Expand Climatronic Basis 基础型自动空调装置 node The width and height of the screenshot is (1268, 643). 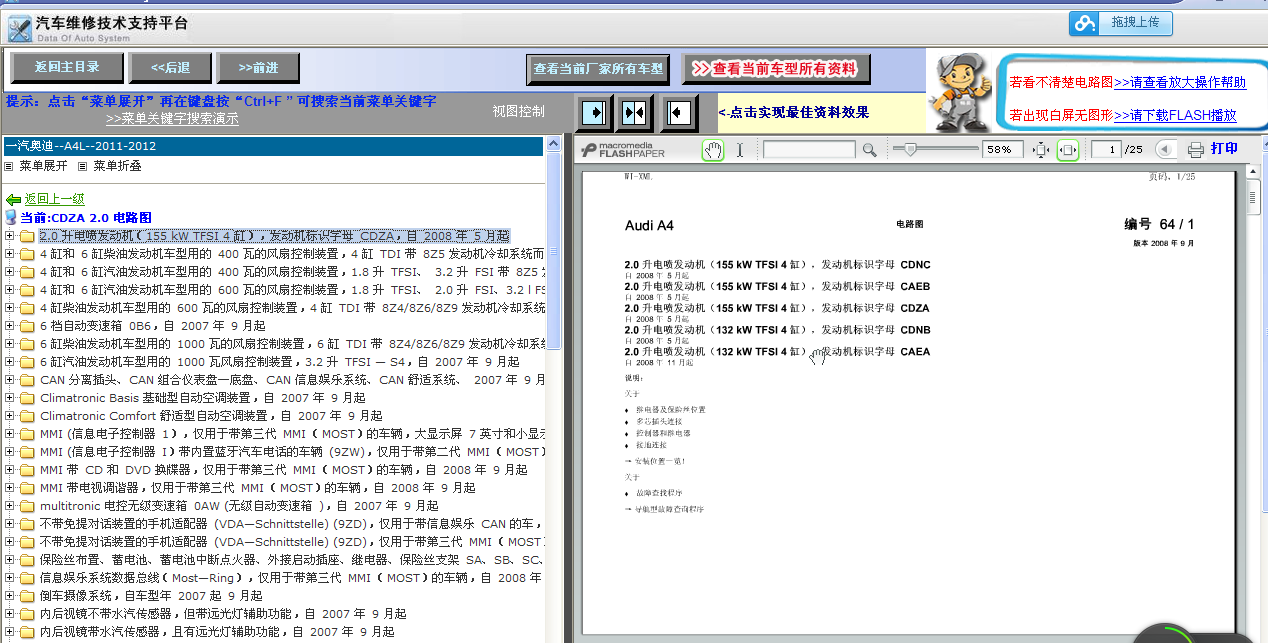pos(10,398)
